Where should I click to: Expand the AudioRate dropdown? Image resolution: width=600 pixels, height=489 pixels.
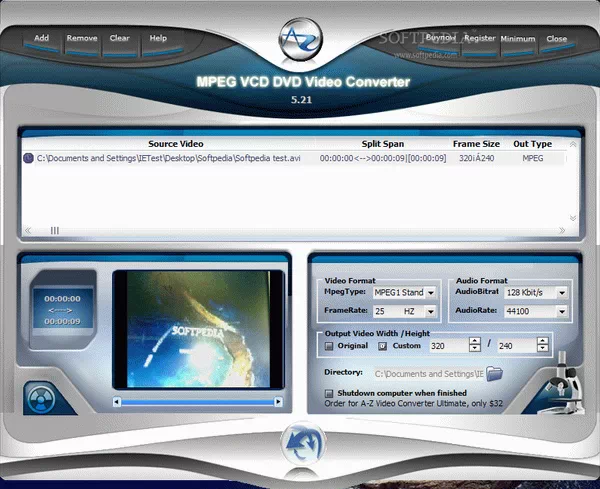[562, 311]
